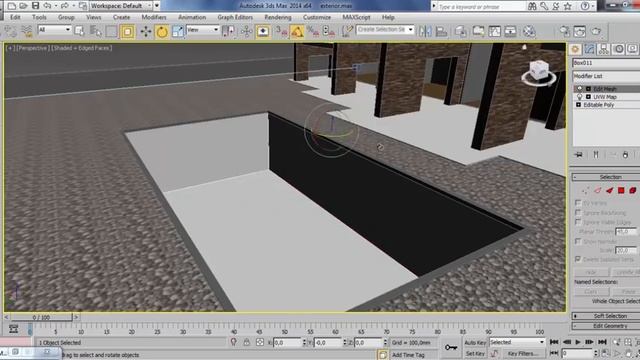Toggle the Percent Snap icon
The width and height of the screenshot is (640, 360).
[313, 31]
